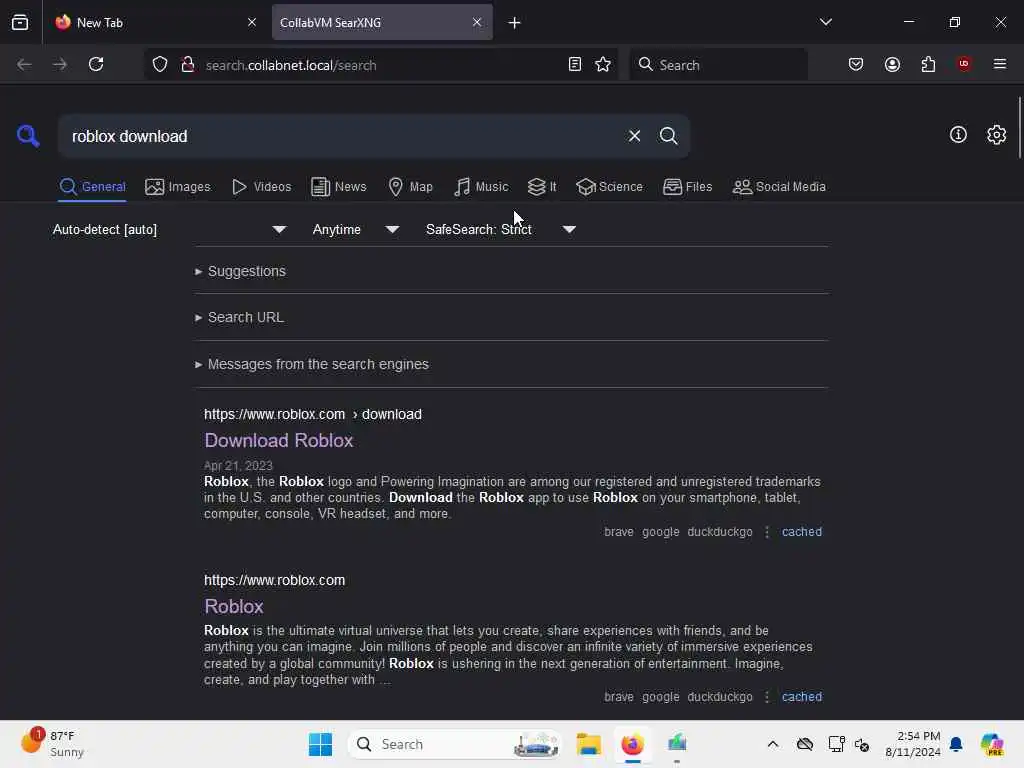The height and width of the screenshot is (768, 1024).
Task: Expand Messages from the search engines
Action: (x=312, y=364)
